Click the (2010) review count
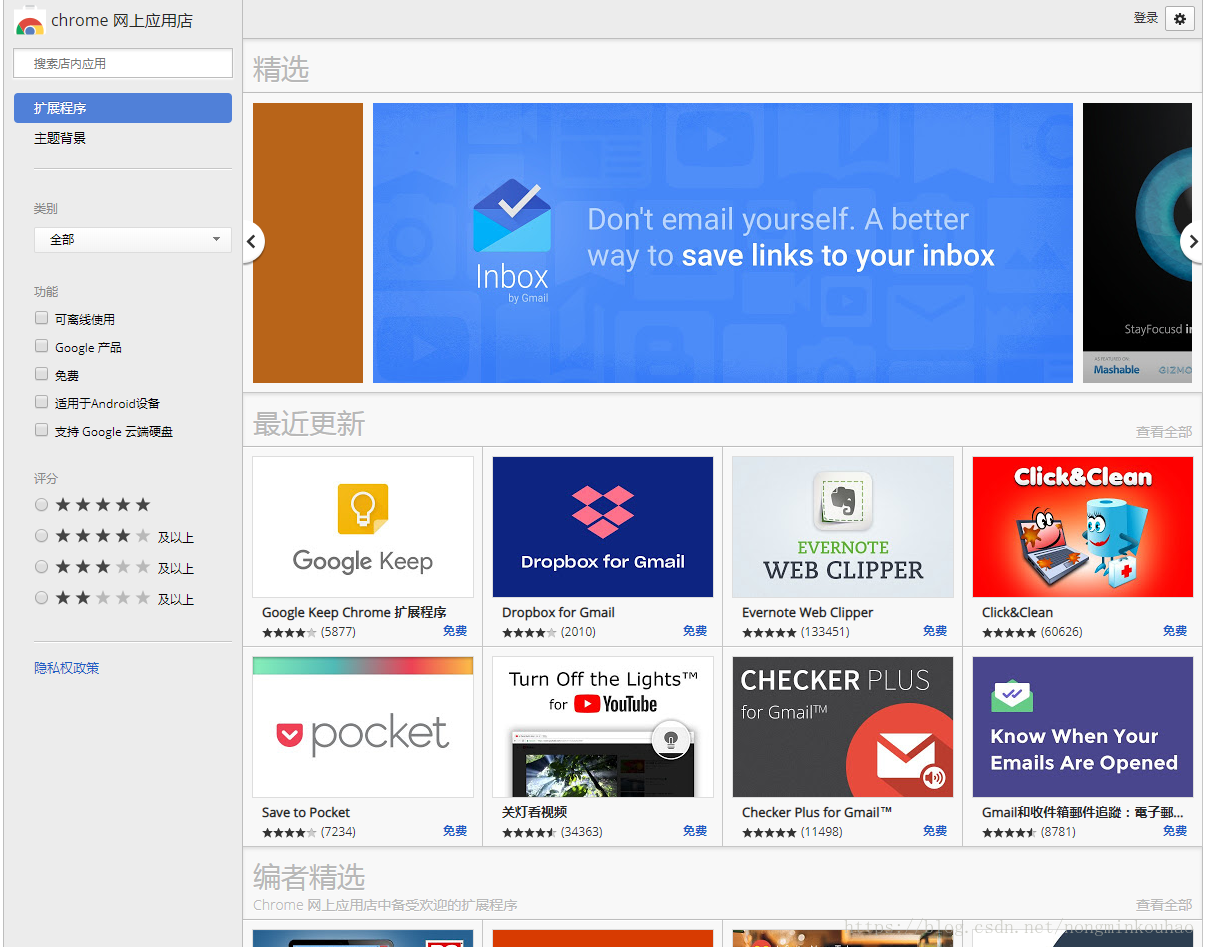The width and height of the screenshot is (1205, 947). tap(578, 632)
